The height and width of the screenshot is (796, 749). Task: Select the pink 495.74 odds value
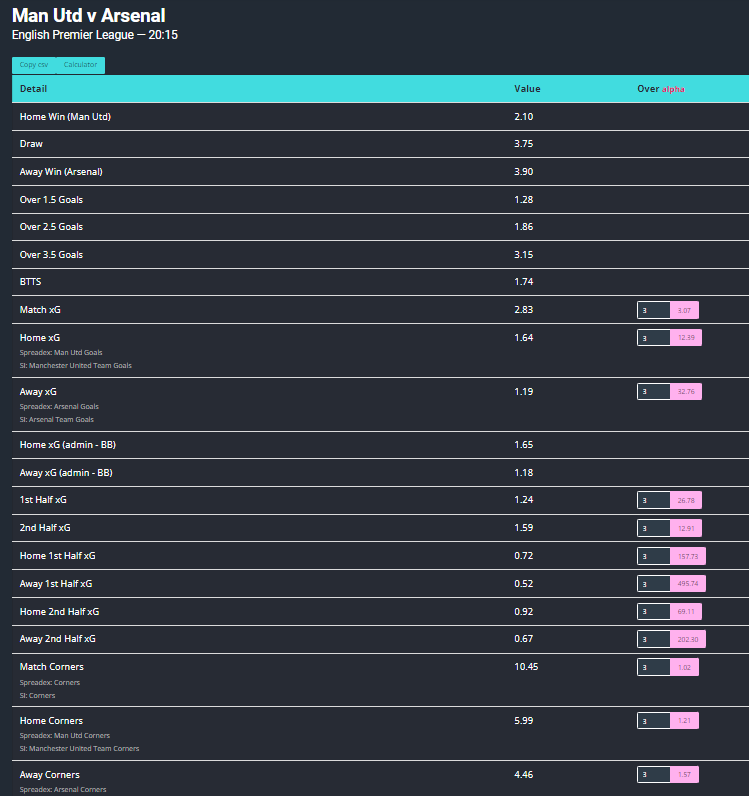(688, 584)
